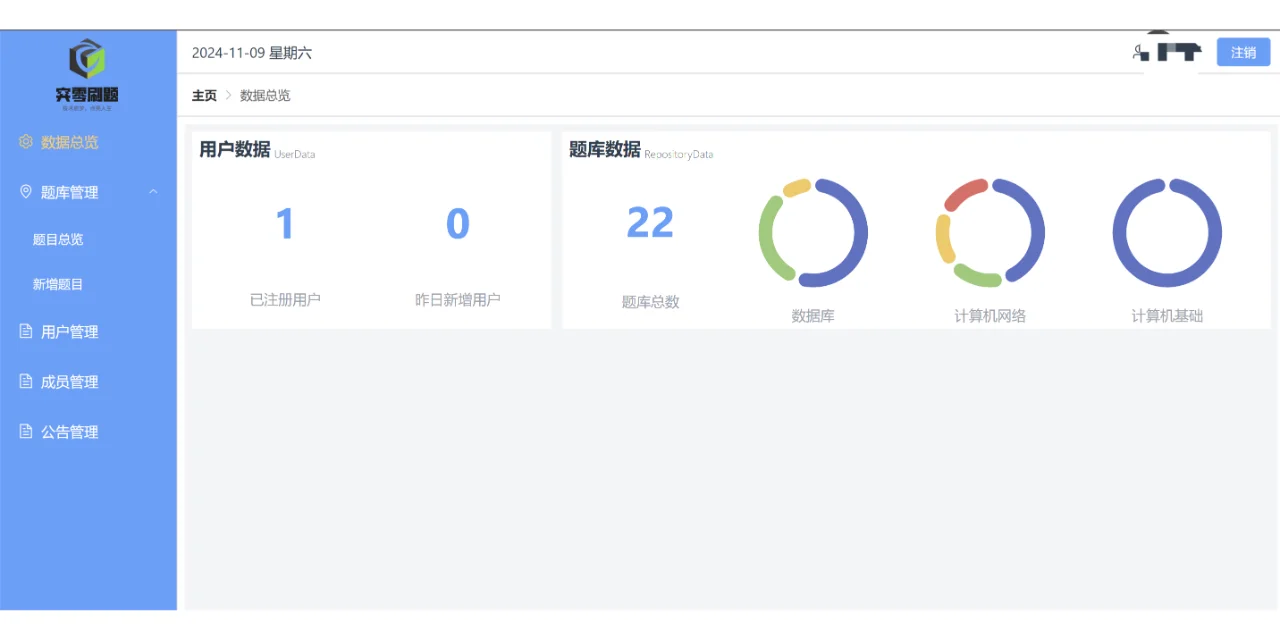Navigate to 主页 via the breadcrumb link

click(204, 95)
